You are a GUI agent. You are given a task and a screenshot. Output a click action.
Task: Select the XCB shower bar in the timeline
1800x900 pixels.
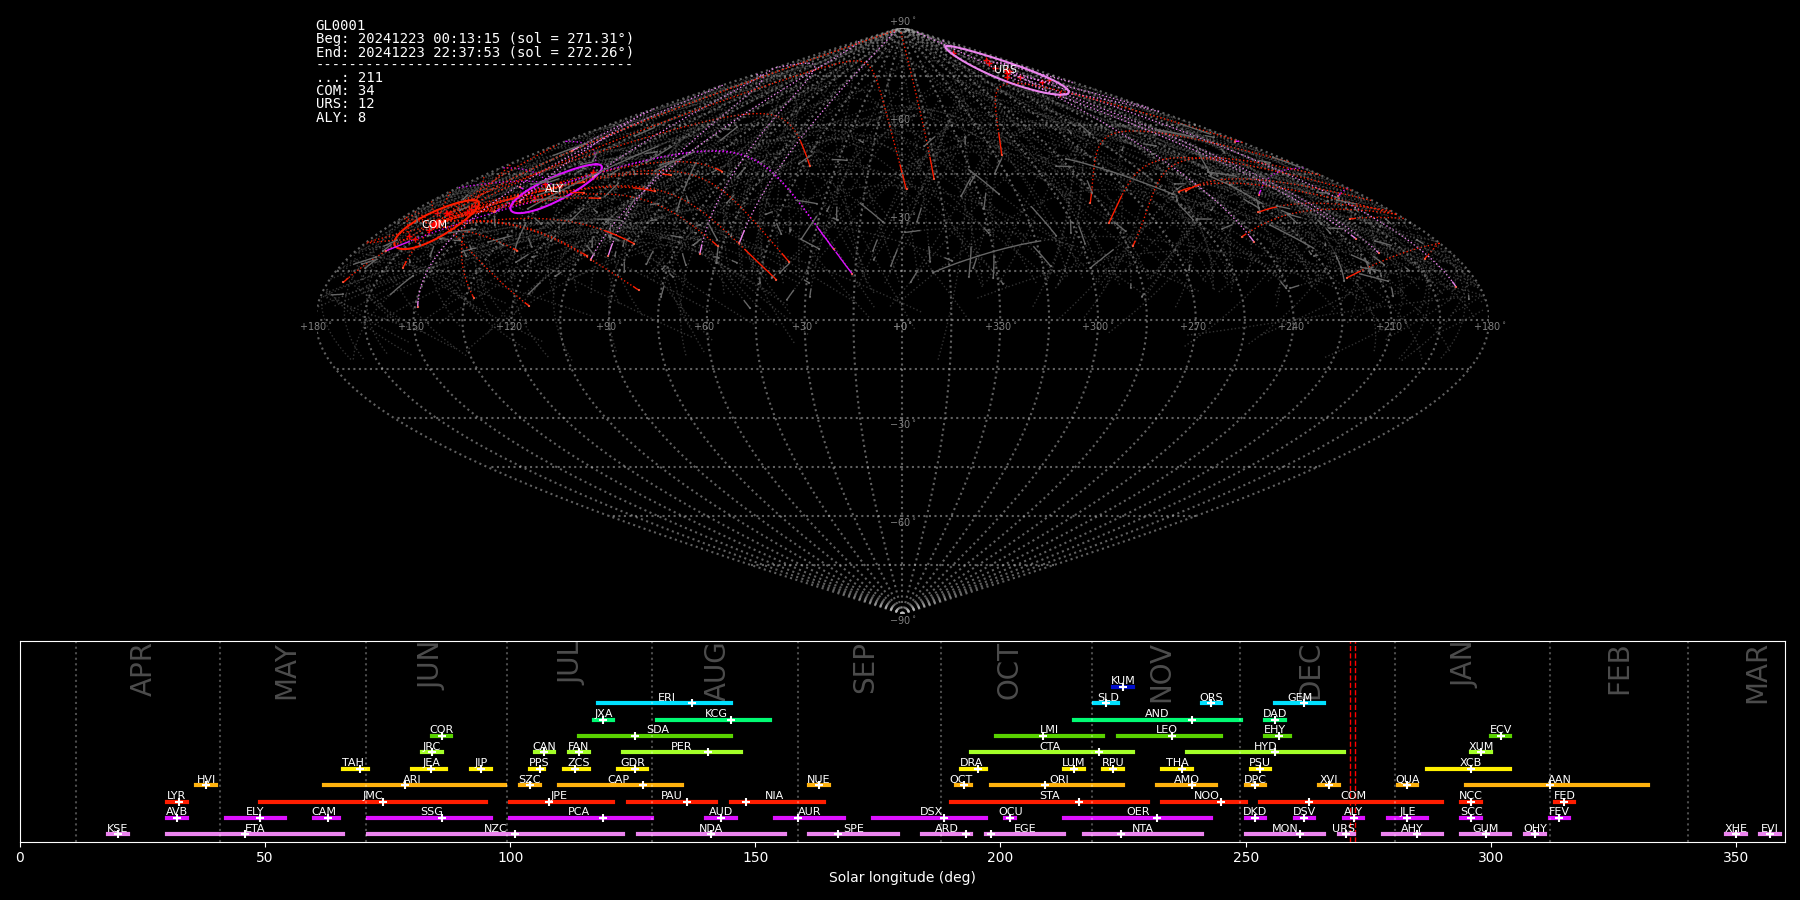point(1468,769)
